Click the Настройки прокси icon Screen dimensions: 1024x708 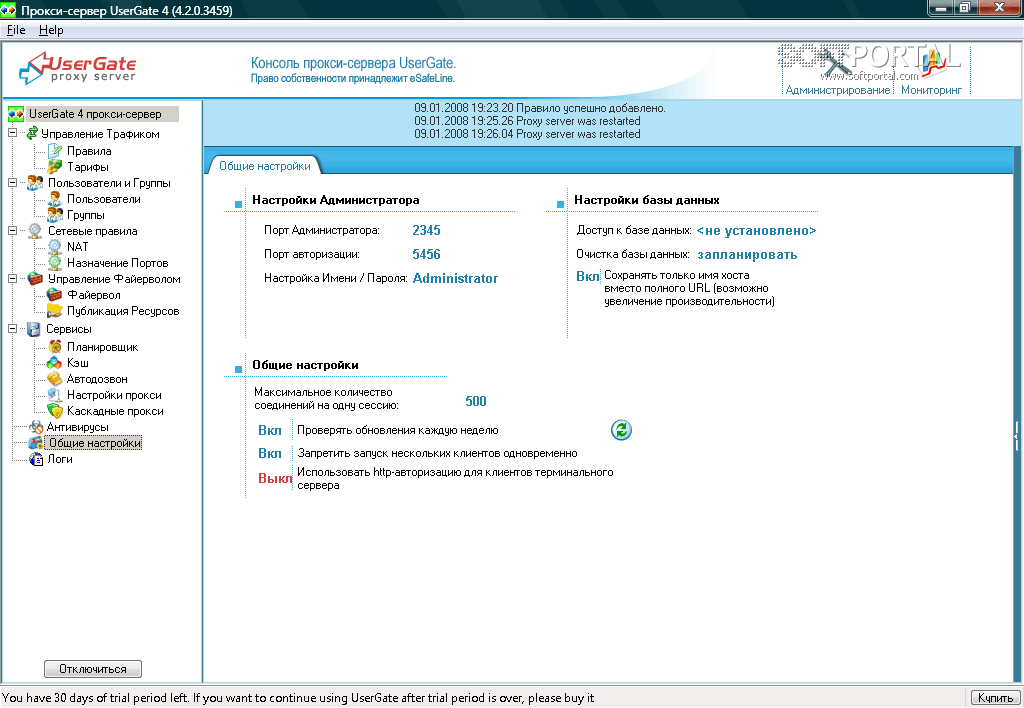55,394
